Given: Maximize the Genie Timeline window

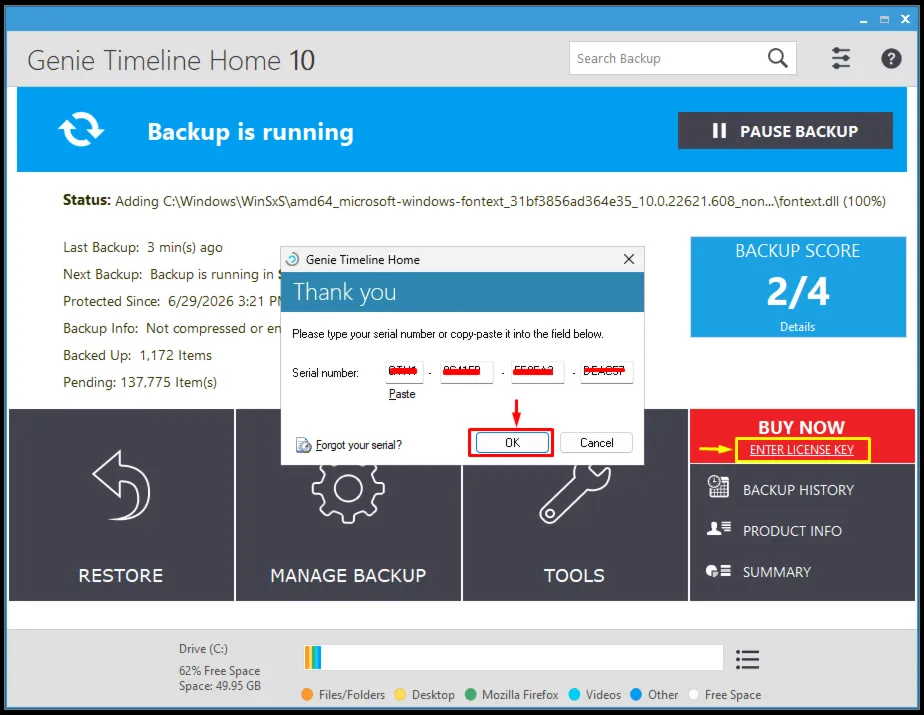Looking at the screenshot, I should point(884,19).
